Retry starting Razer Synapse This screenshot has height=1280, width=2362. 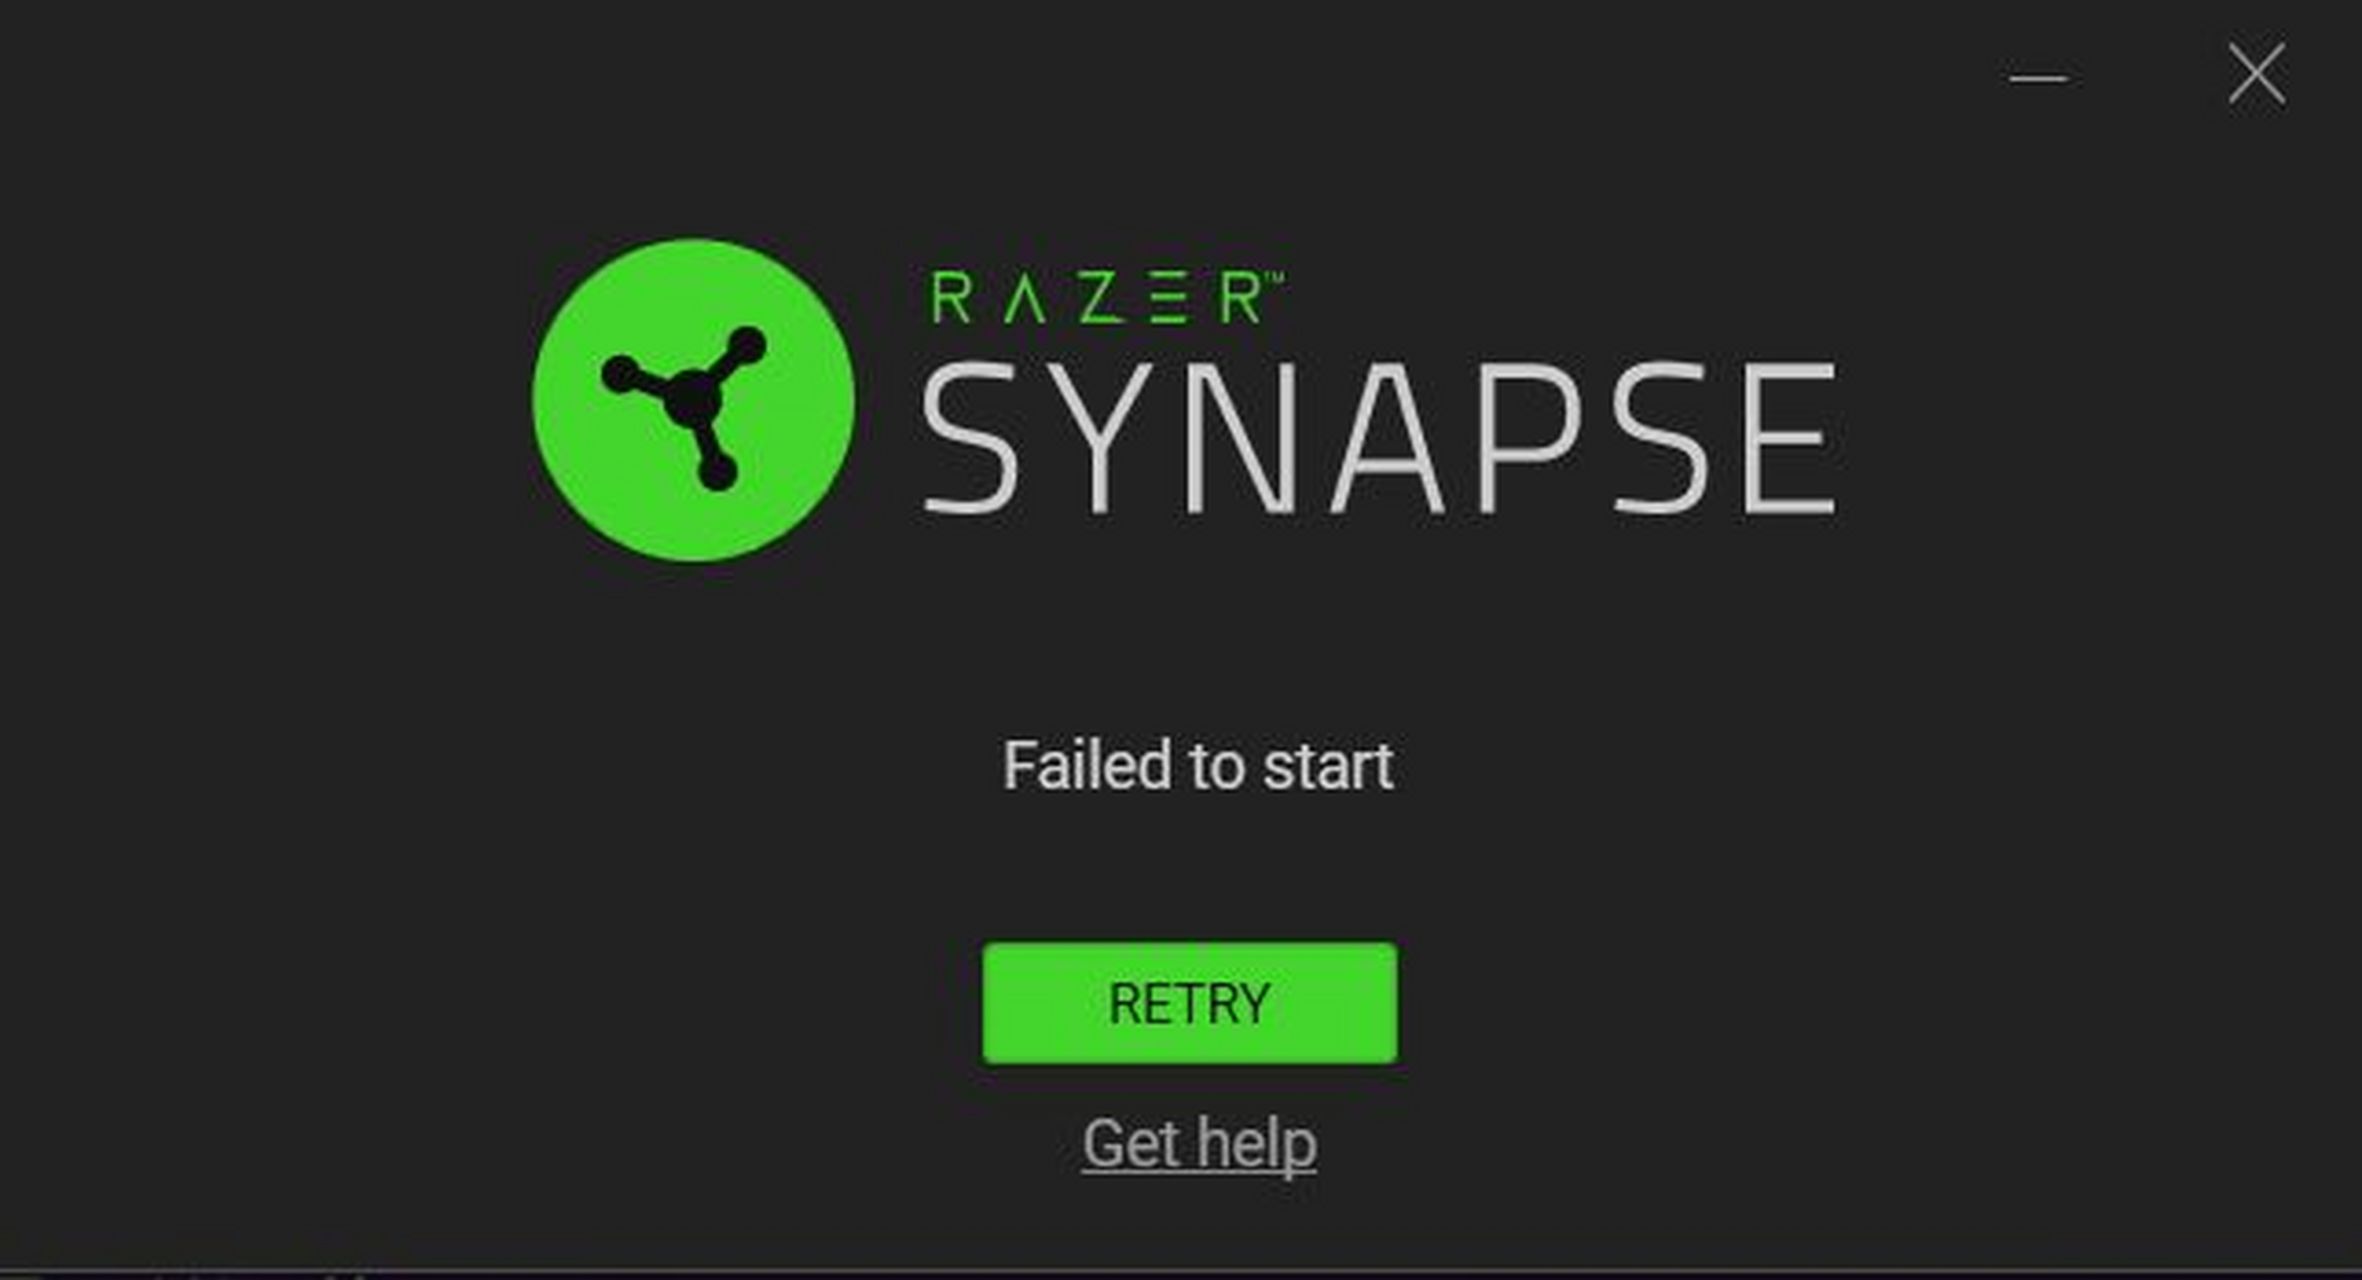click(1190, 1003)
